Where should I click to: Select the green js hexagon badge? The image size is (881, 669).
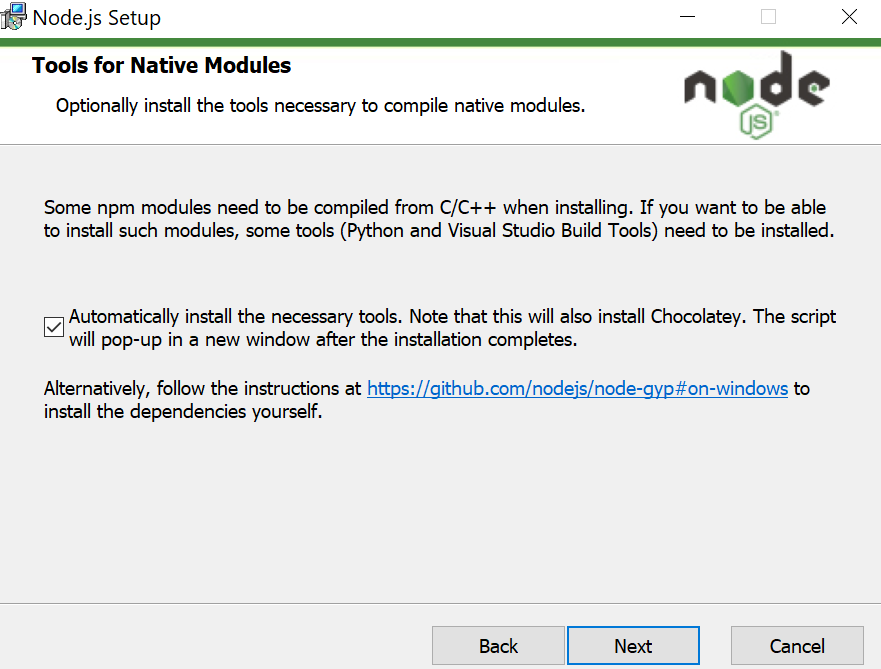pyautogui.click(x=756, y=120)
